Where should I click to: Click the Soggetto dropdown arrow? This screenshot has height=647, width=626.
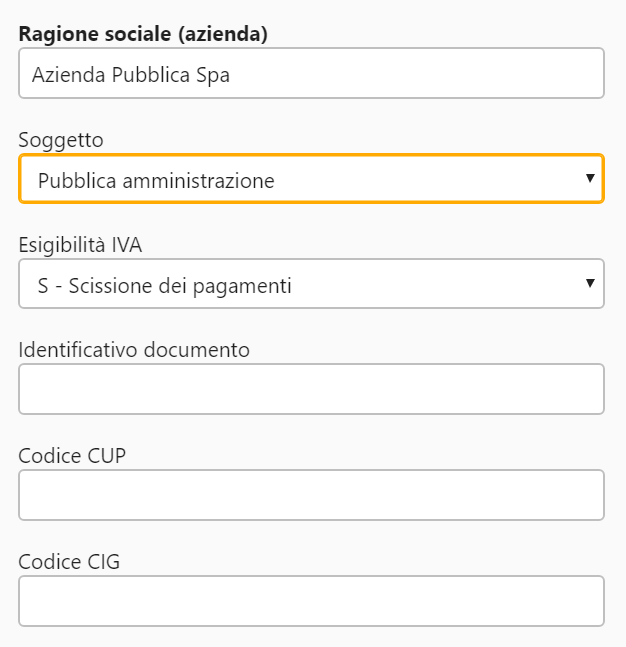tap(590, 179)
